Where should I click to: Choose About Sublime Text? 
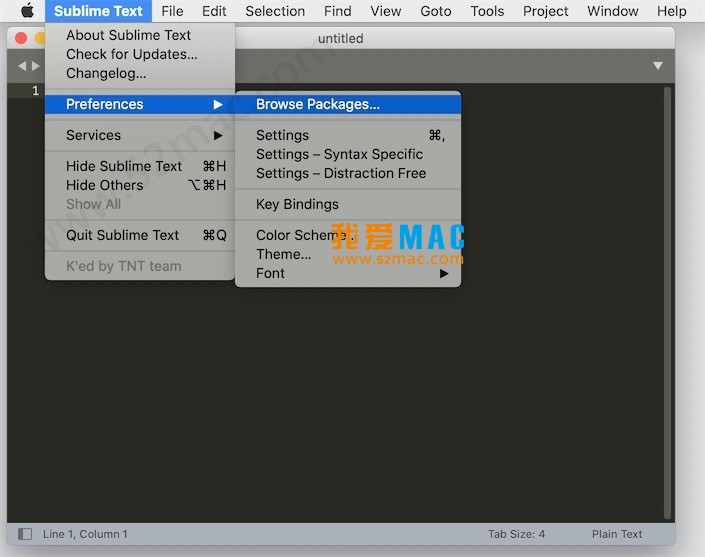[140, 35]
